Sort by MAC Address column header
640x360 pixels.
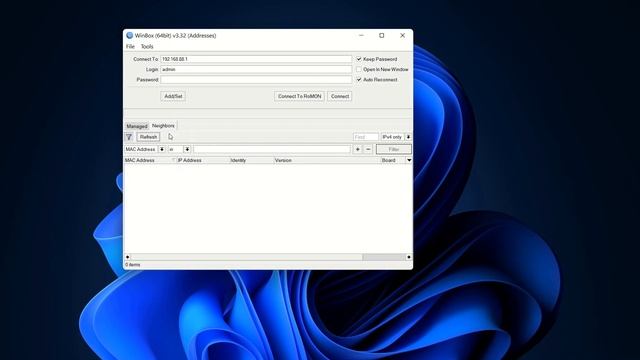point(150,160)
